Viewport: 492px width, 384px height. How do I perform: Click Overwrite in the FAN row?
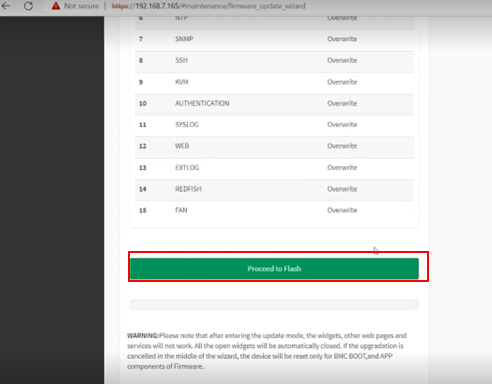tap(342, 210)
